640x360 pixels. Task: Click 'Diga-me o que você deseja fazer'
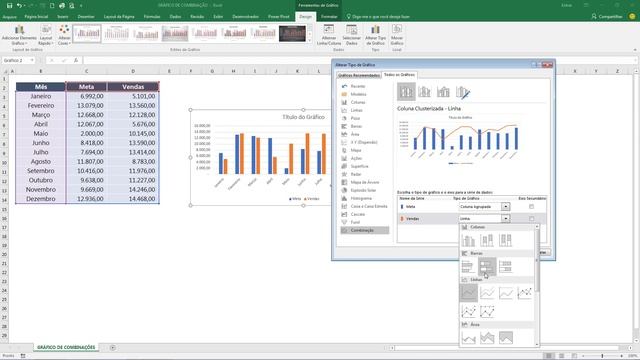[378, 17]
